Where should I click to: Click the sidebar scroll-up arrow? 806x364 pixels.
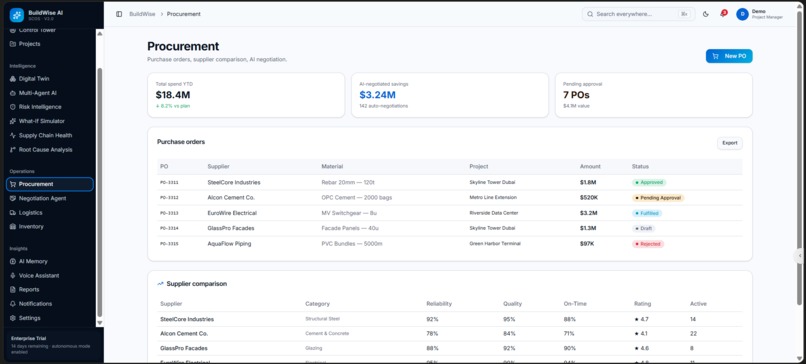coord(100,34)
